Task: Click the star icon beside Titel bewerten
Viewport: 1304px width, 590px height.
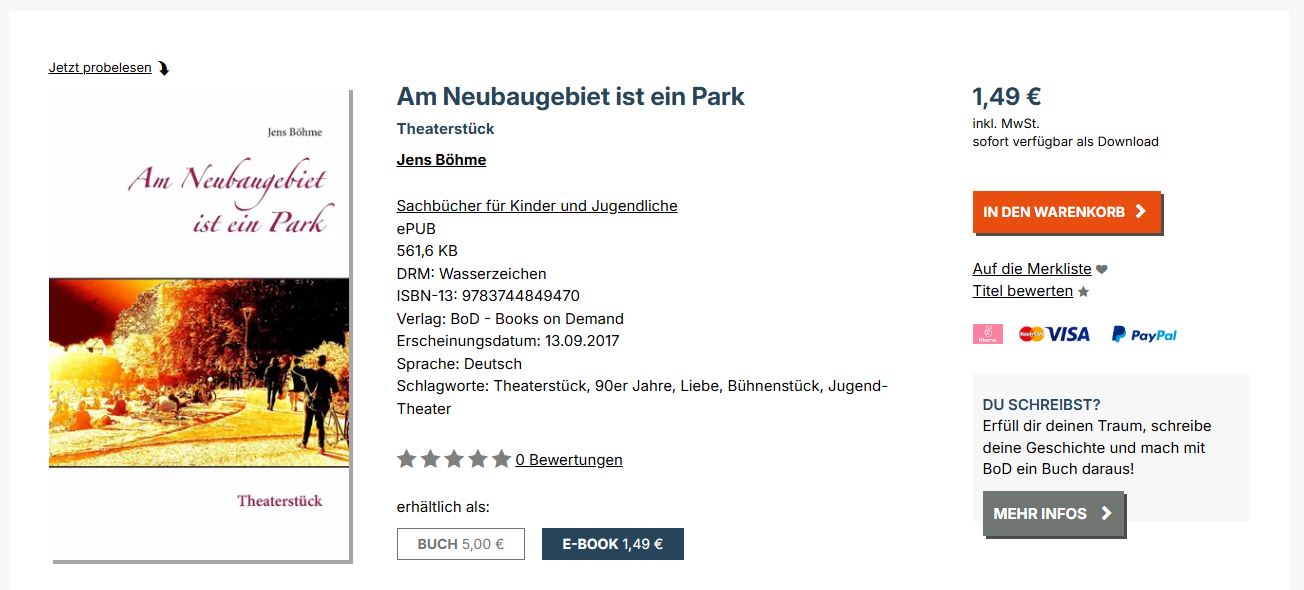Action: pyautogui.click(x=1083, y=292)
